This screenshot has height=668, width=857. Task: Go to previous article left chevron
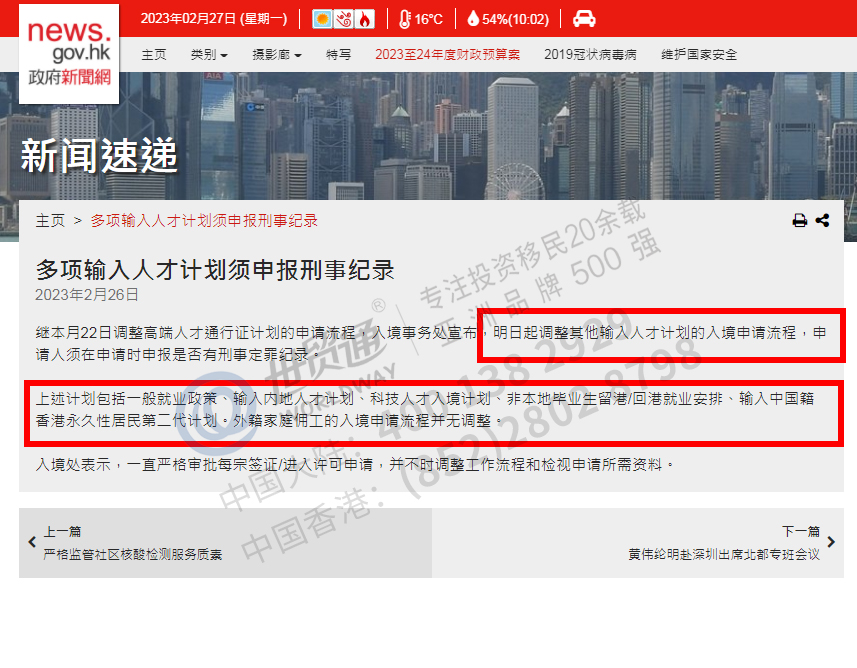coord(32,542)
